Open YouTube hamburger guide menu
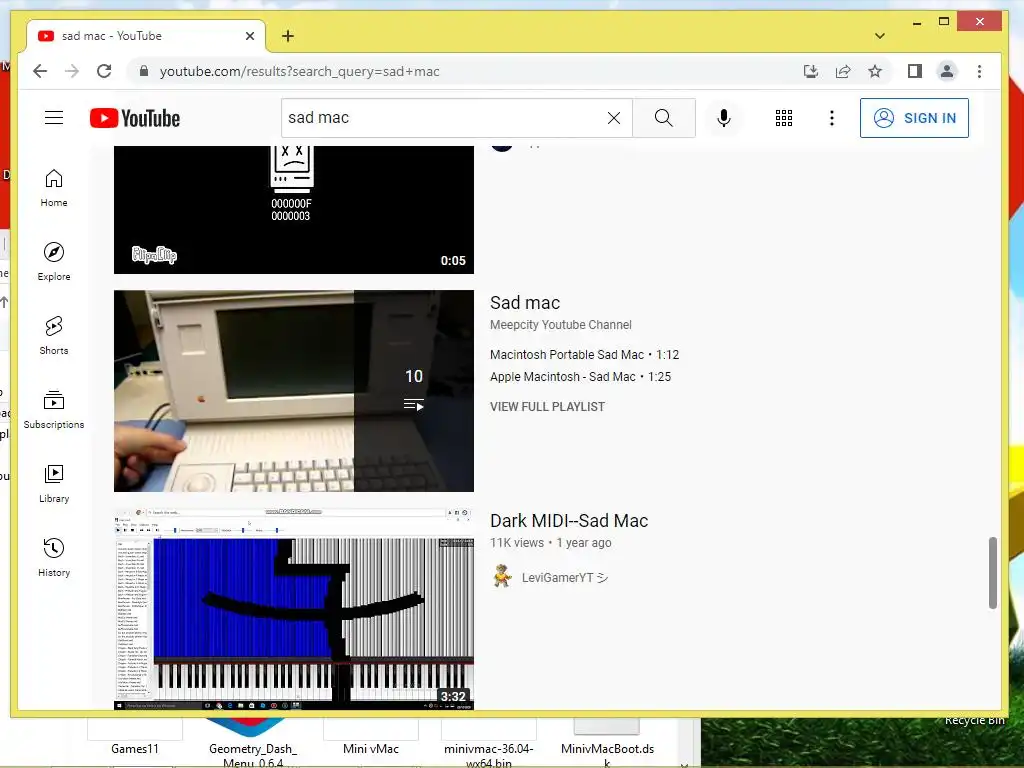The width and height of the screenshot is (1024, 768). 54,118
